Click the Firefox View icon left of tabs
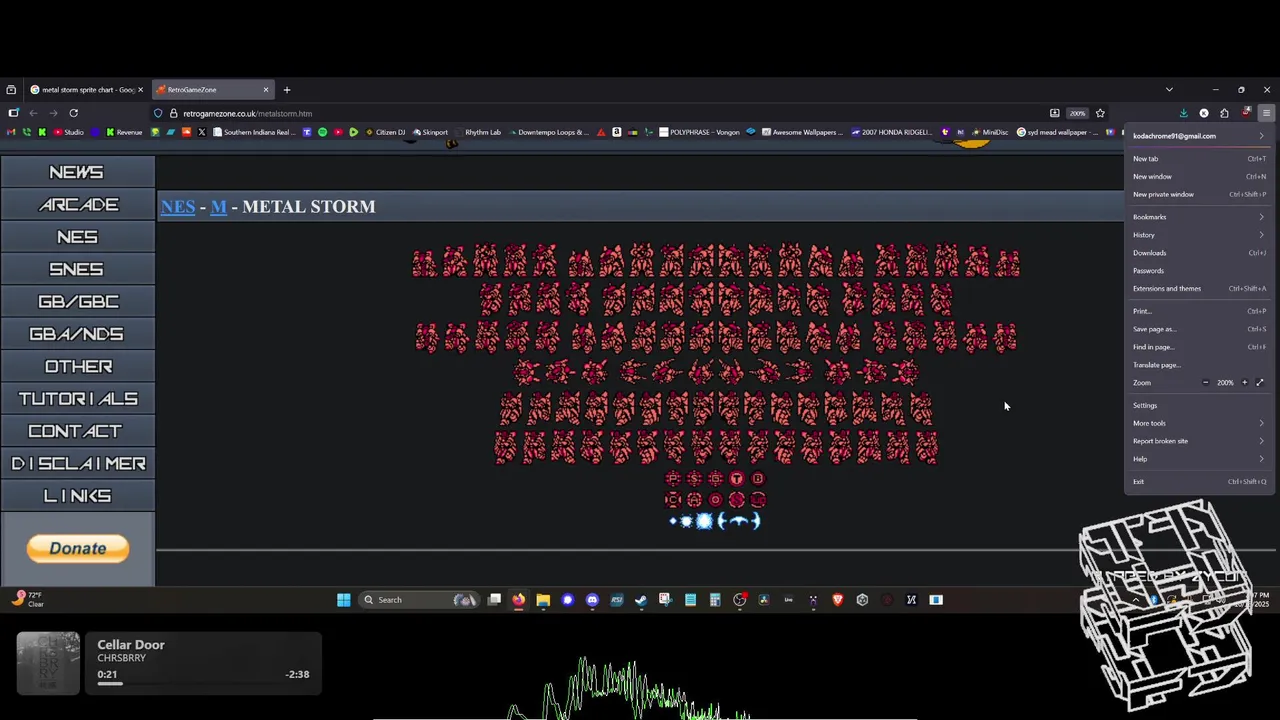1280x720 pixels. [x=11, y=90]
